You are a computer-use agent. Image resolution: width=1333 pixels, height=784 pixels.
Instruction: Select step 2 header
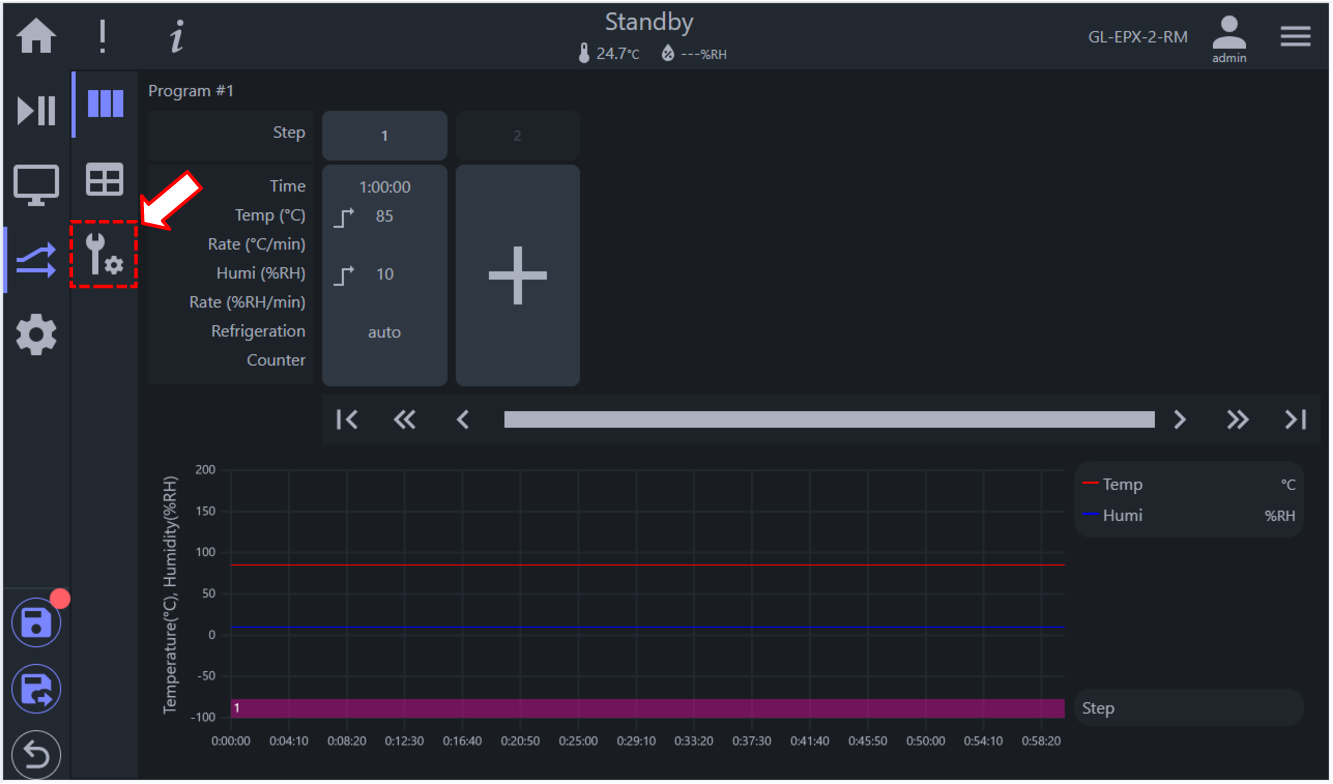518,135
